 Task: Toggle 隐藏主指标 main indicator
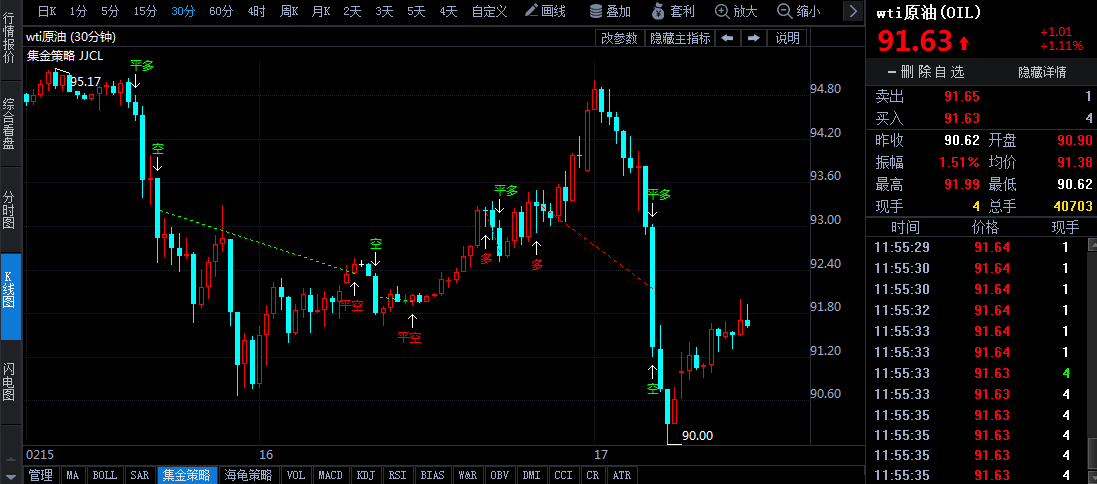coord(680,38)
